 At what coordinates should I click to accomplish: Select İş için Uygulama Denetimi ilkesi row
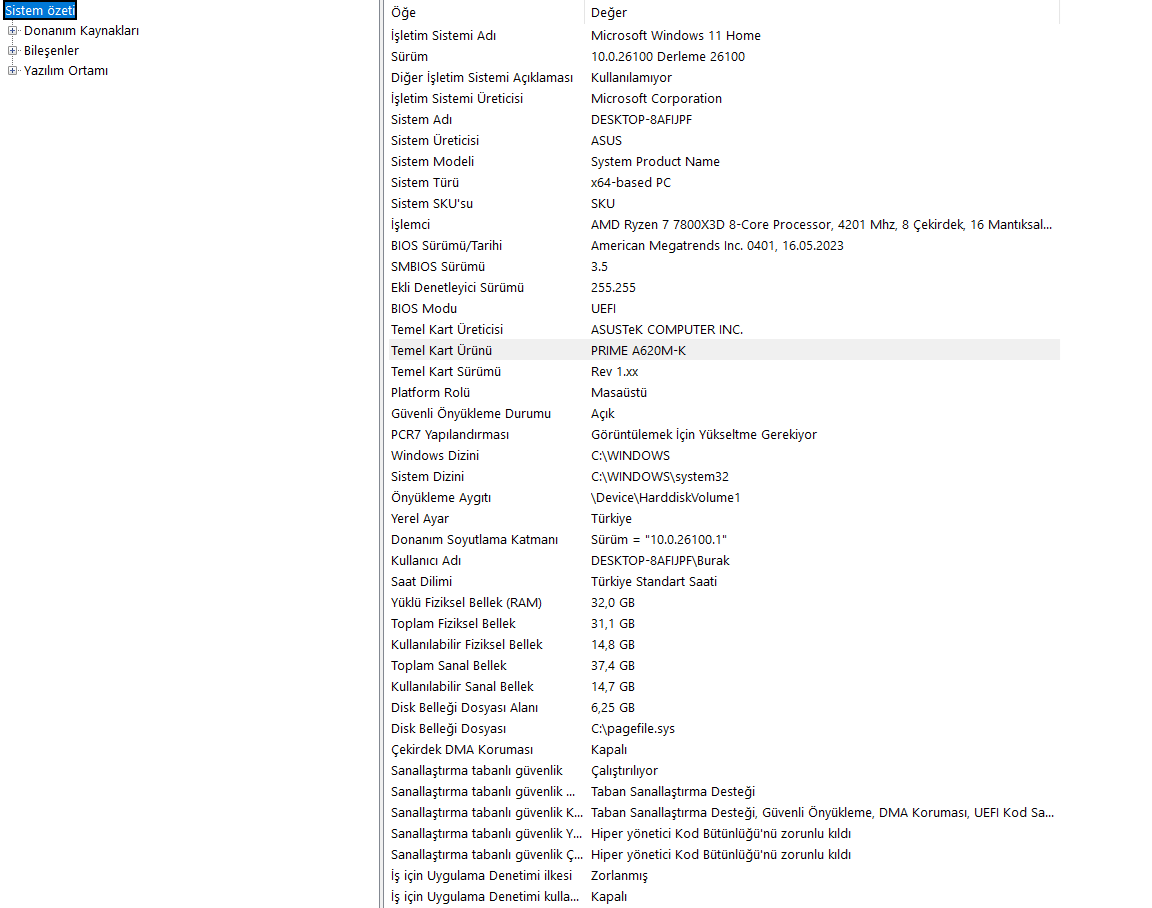(724, 876)
